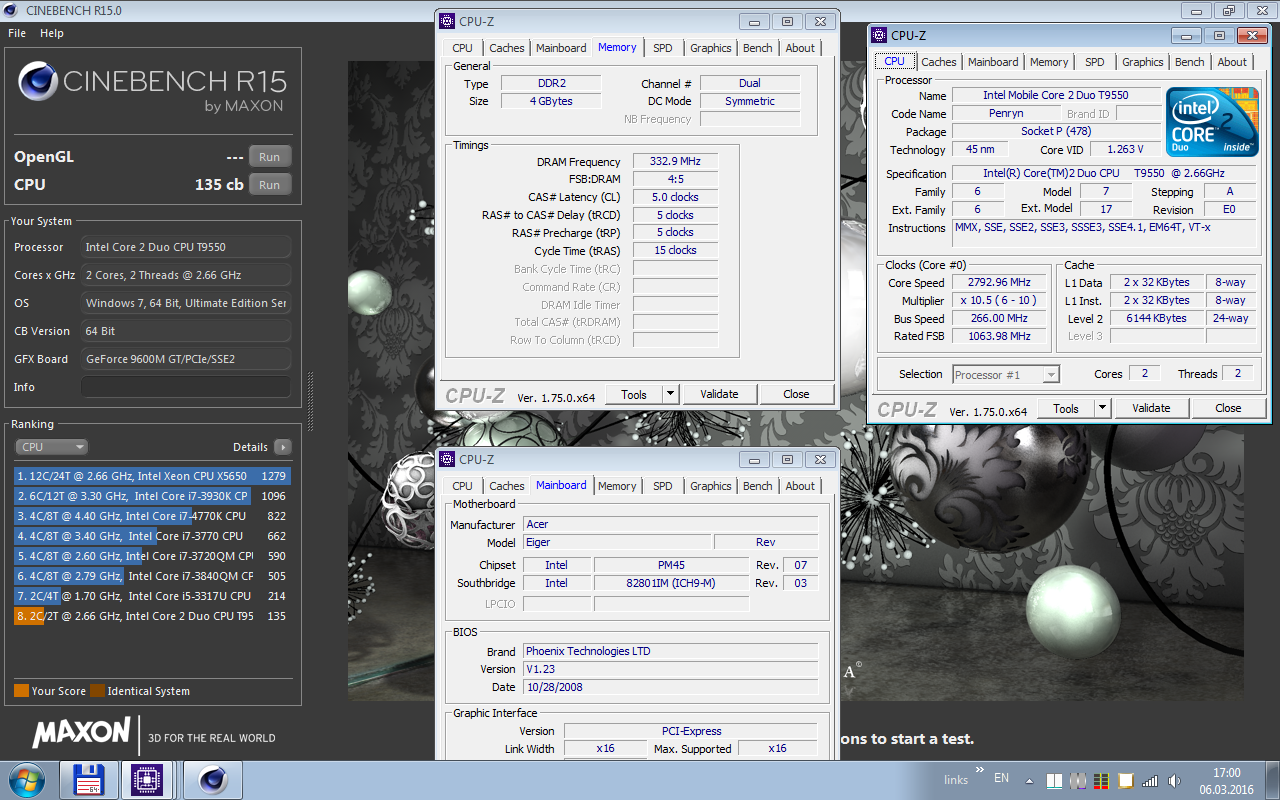The width and height of the screenshot is (1280, 800).
Task: Select ranking row Intel Core 2 Duo
Action: [x=152, y=616]
